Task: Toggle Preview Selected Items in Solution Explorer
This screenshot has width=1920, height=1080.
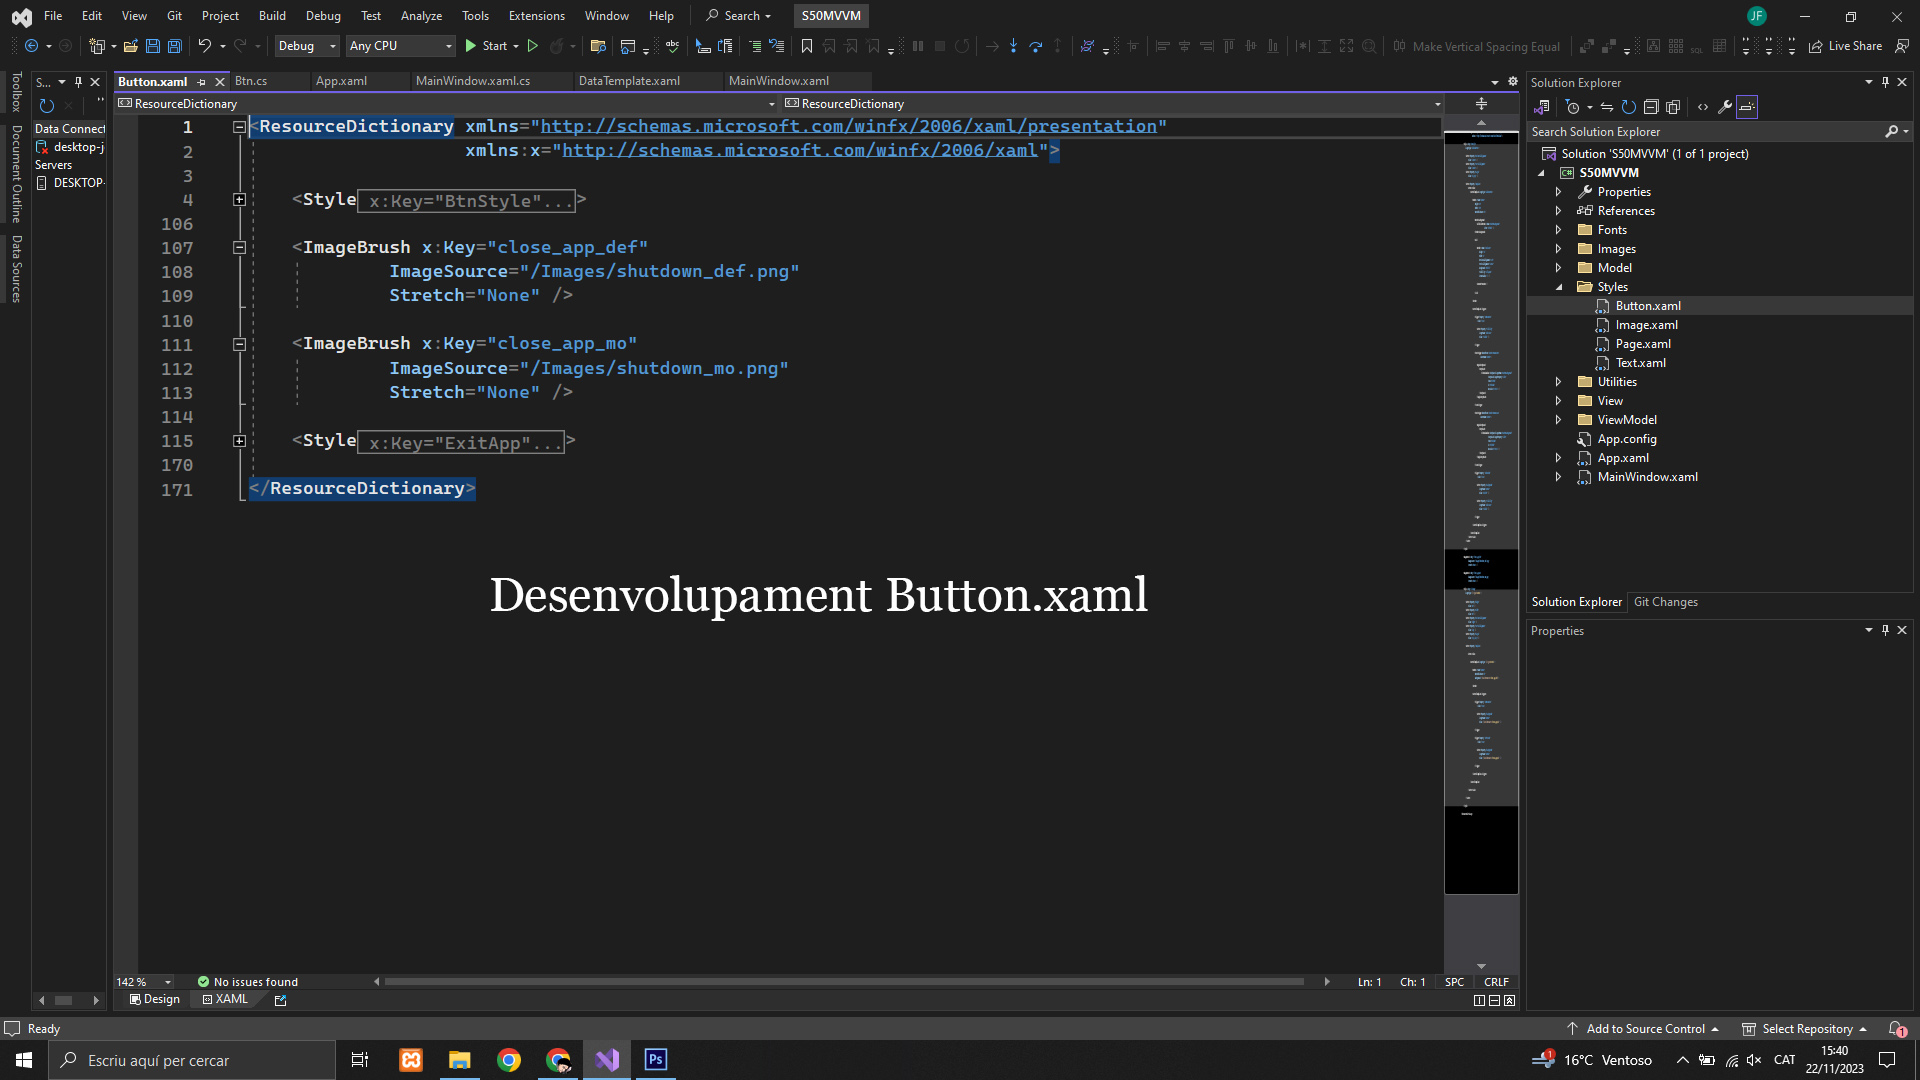Action: [1747, 107]
